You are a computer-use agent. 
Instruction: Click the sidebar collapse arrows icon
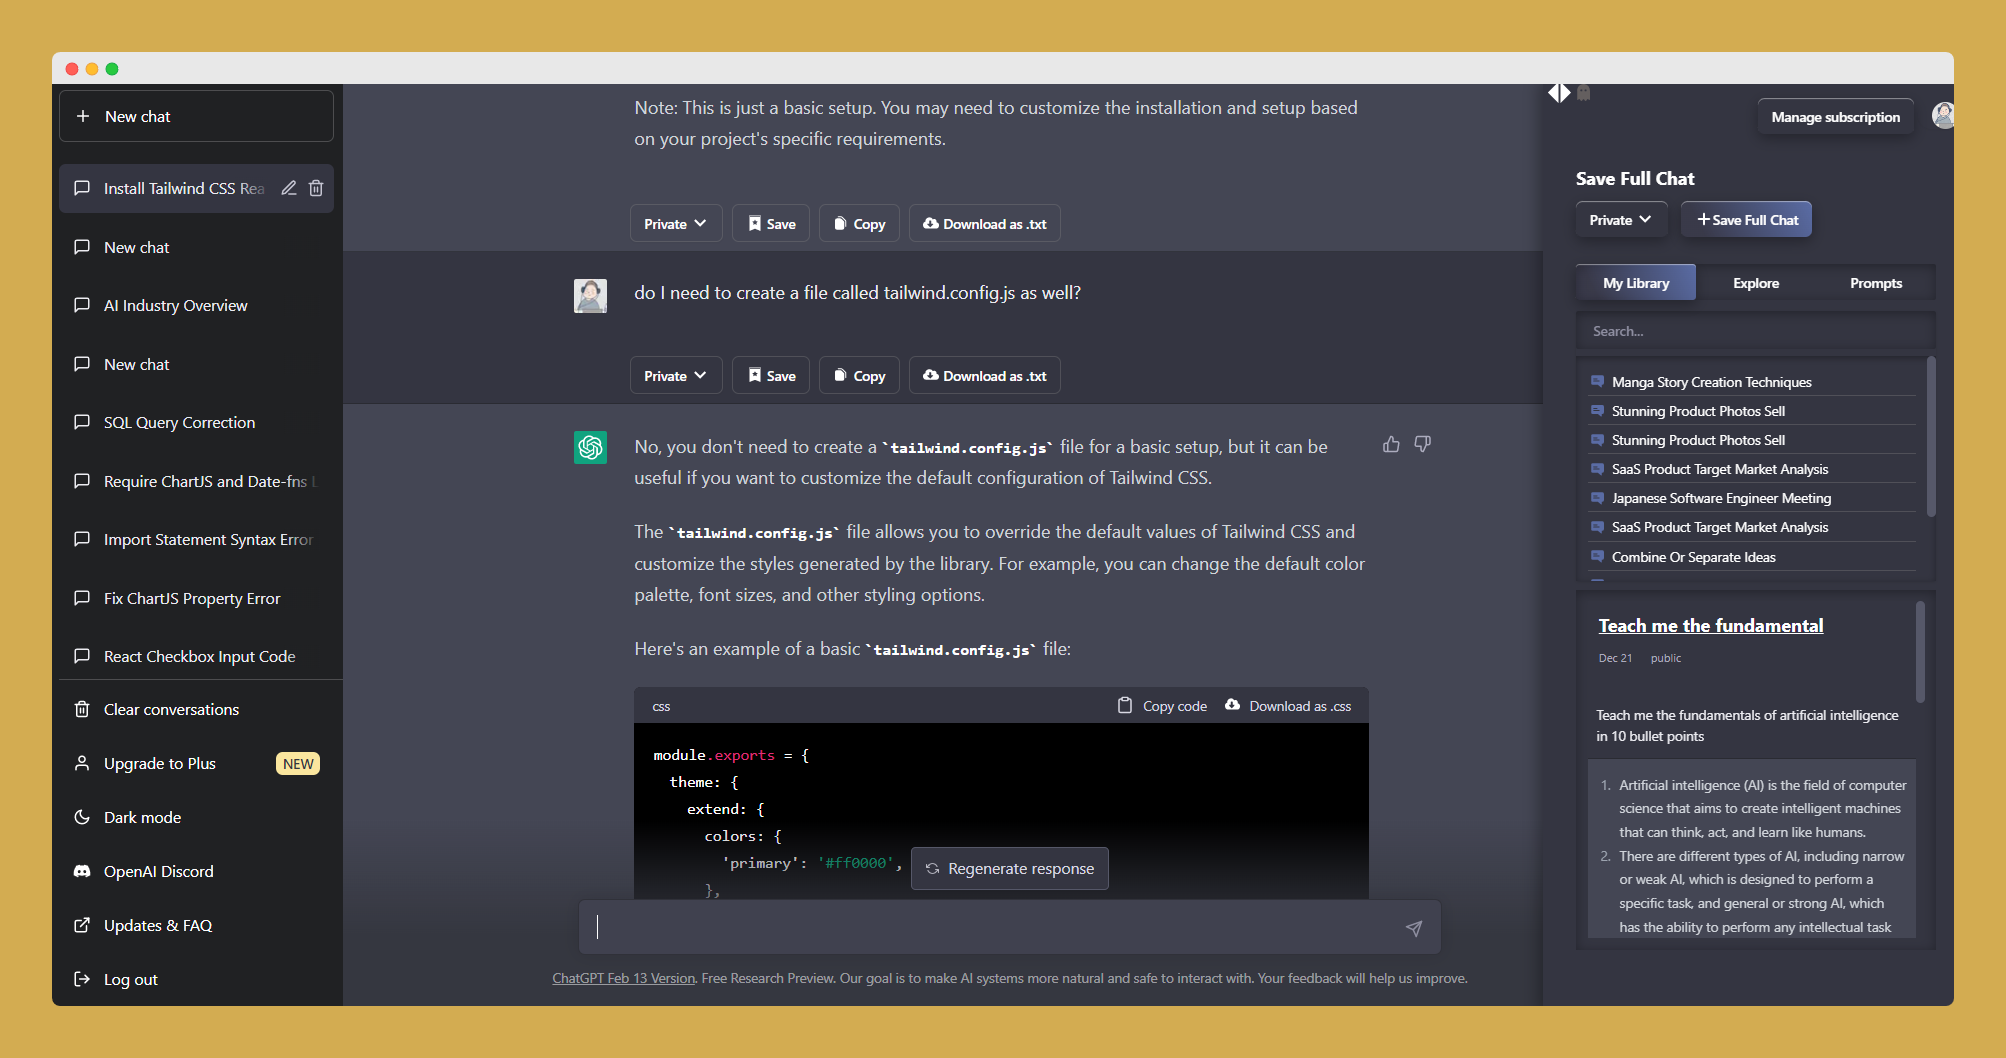pos(1559,93)
